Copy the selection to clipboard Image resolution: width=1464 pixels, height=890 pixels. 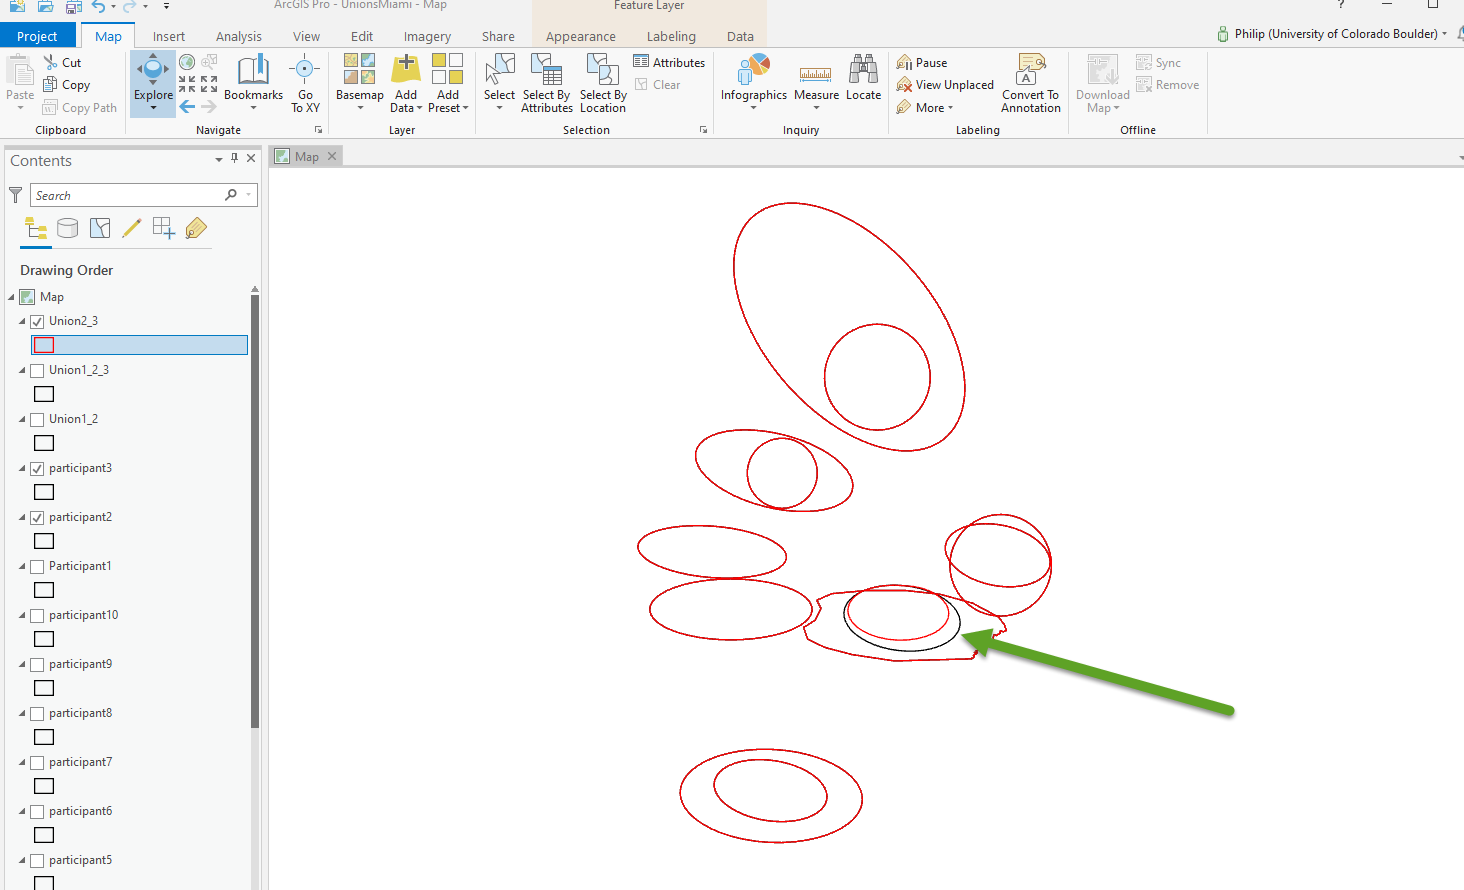[x=66, y=85]
